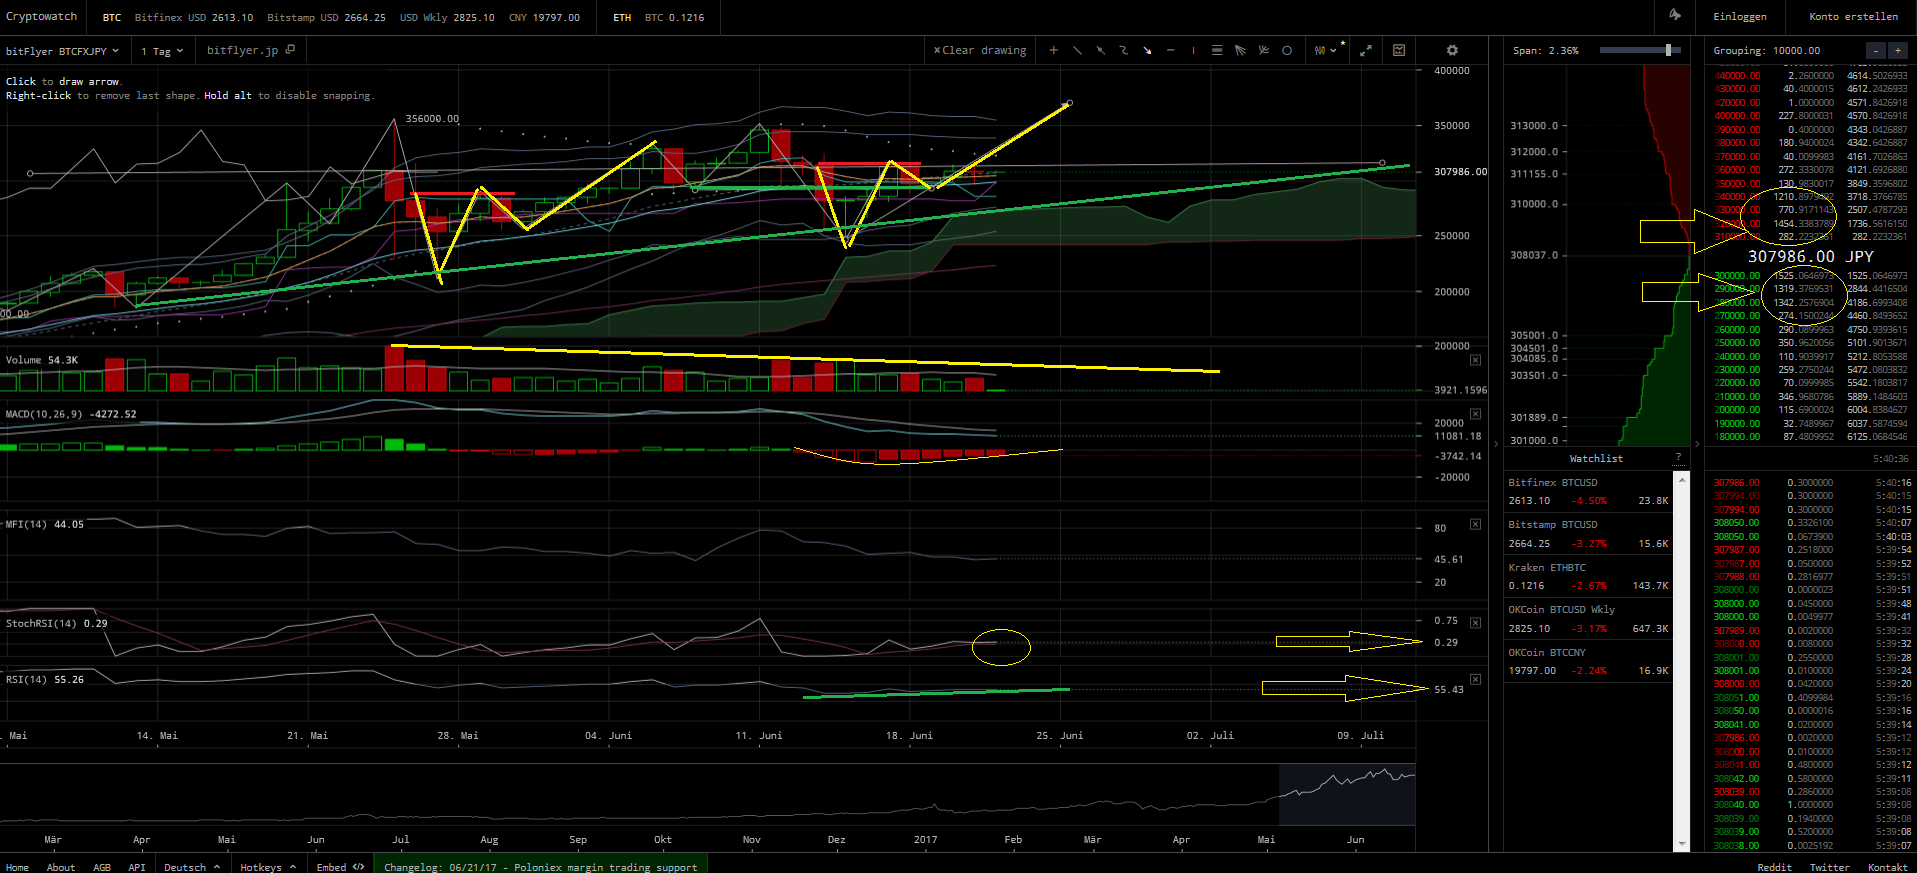The image size is (1917, 873).
Task: Open USD Wkly 2825.10 ticker
Action: click(x=447, y=17)
